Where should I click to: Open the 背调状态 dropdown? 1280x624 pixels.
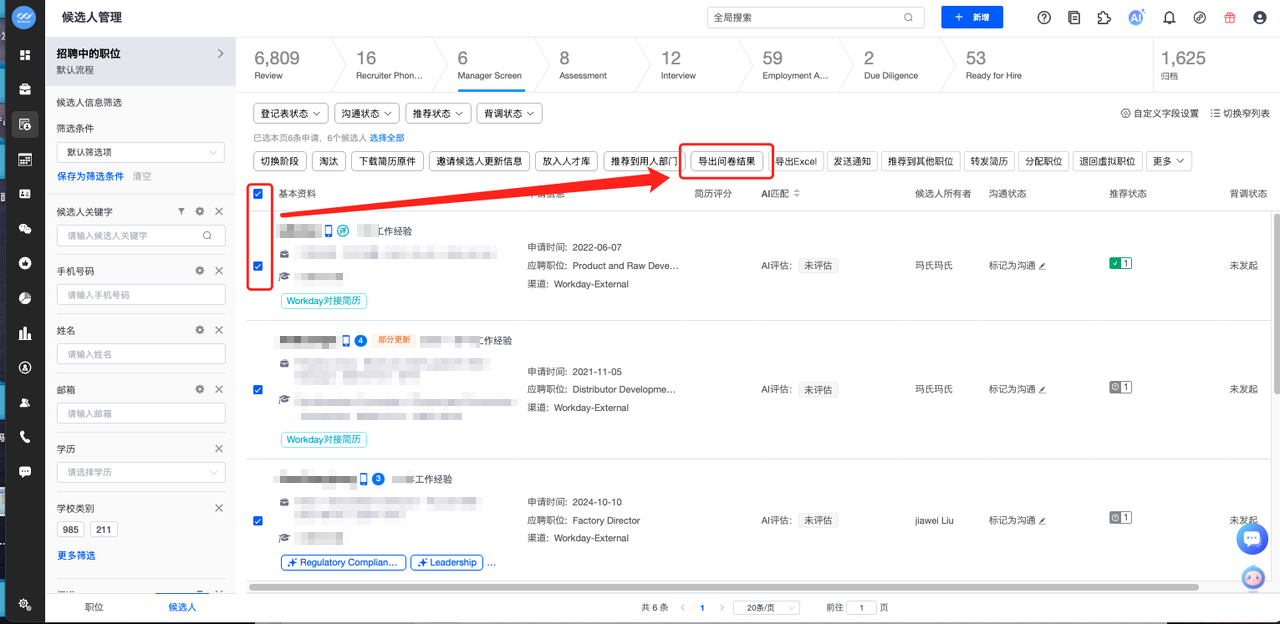pos(509,113)
